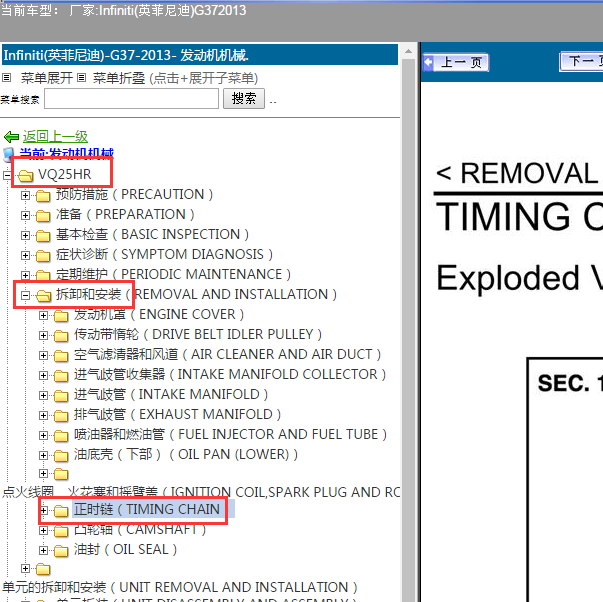Expand the EXHAUST MANIFOLD node

point(43,415)
